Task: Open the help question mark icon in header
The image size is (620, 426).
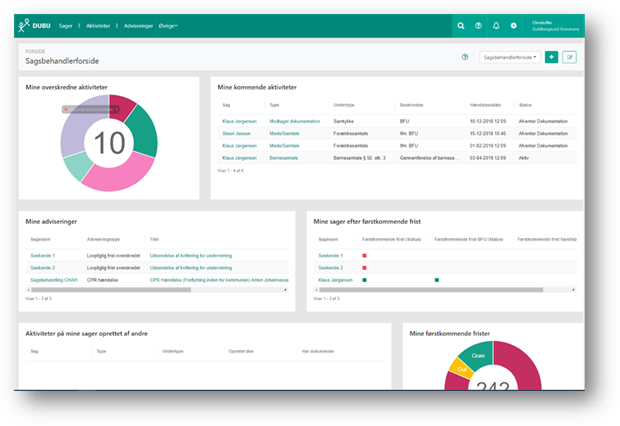Action: tap(479, 25)
